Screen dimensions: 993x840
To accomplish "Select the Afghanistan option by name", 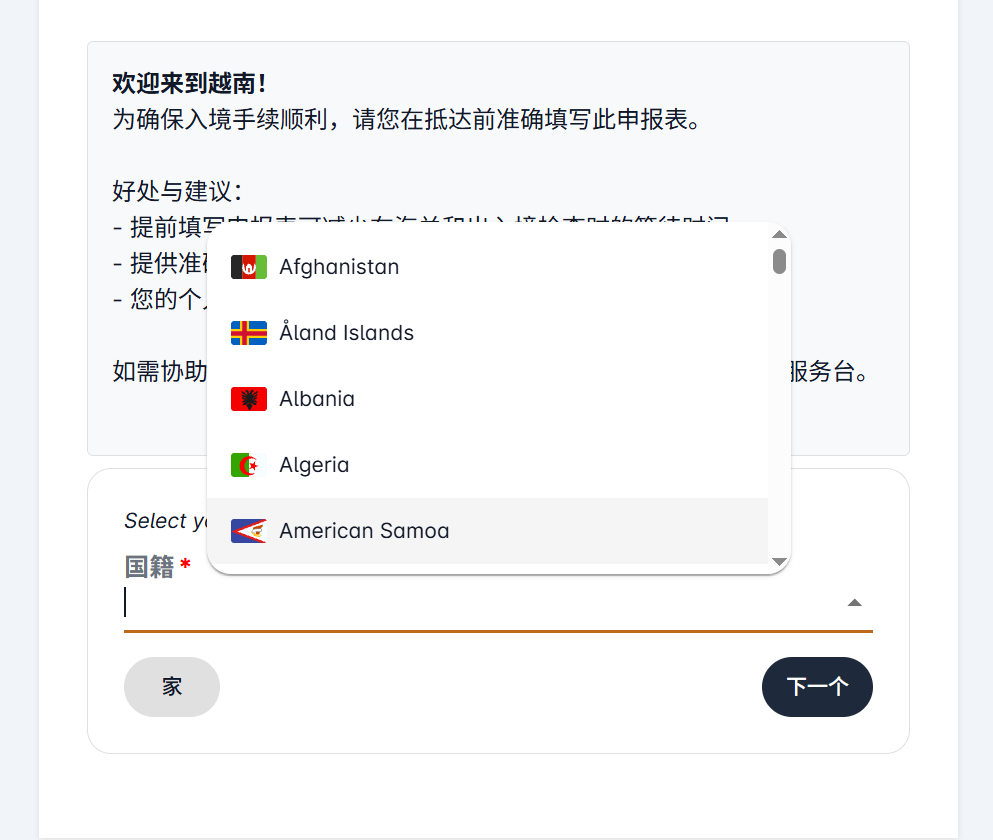I will (x=339, y=267).
